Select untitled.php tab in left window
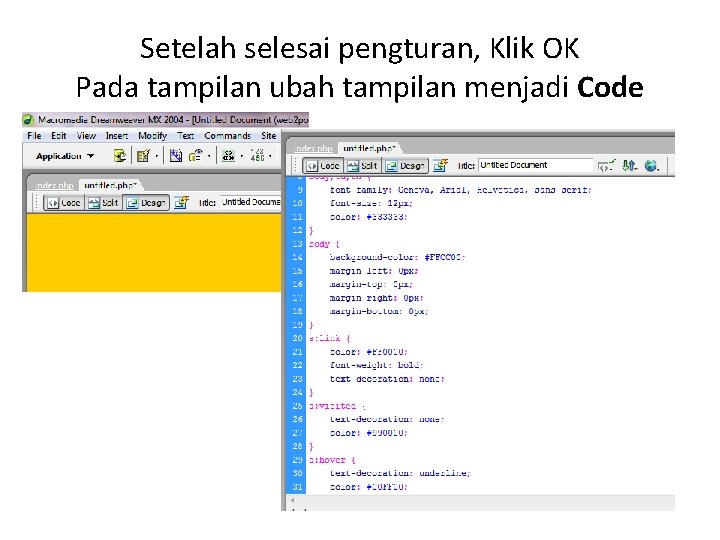This screenshot has height=540, width=720. tap(111, 185)
